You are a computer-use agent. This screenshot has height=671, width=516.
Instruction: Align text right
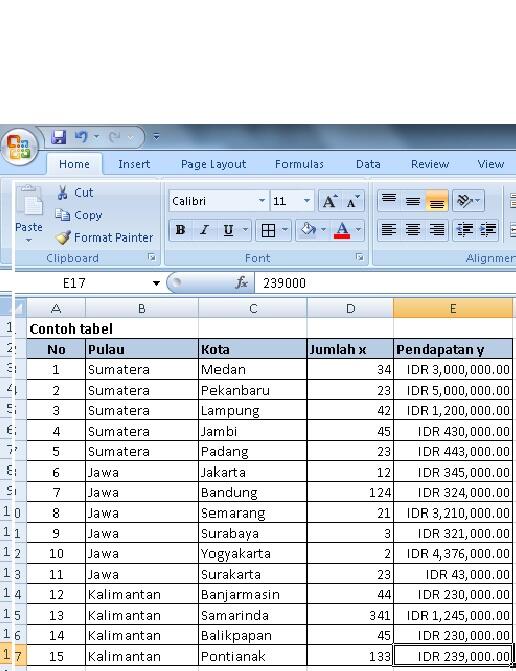437,230
